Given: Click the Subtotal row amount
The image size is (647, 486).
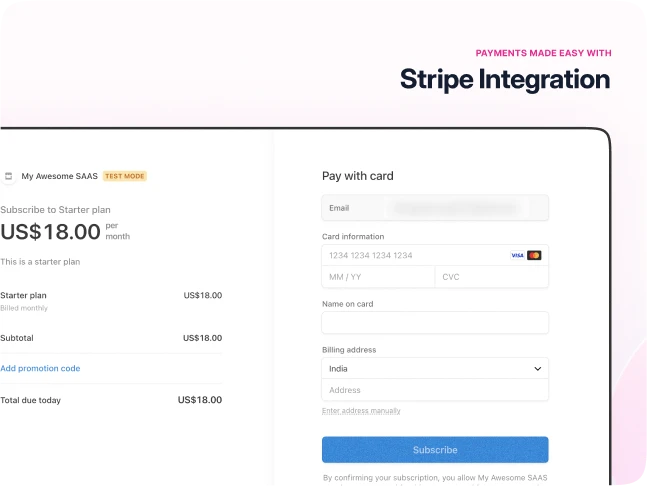Looking at the screenshot, I should [202, 338].
